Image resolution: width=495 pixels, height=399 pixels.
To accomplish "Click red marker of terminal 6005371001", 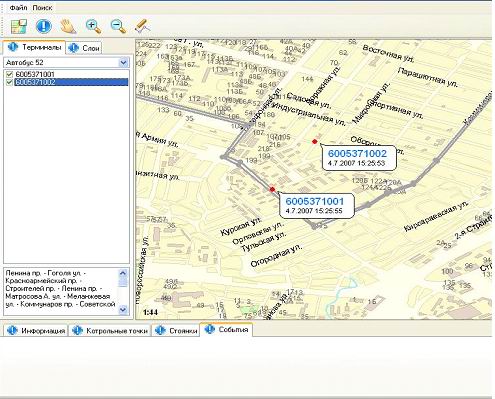I will [272, 189].
